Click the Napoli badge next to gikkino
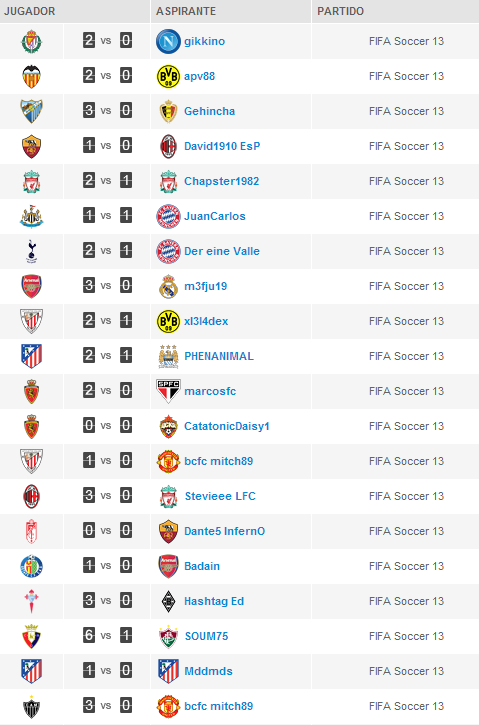The image size is (479, 725). tap(168, 41)
